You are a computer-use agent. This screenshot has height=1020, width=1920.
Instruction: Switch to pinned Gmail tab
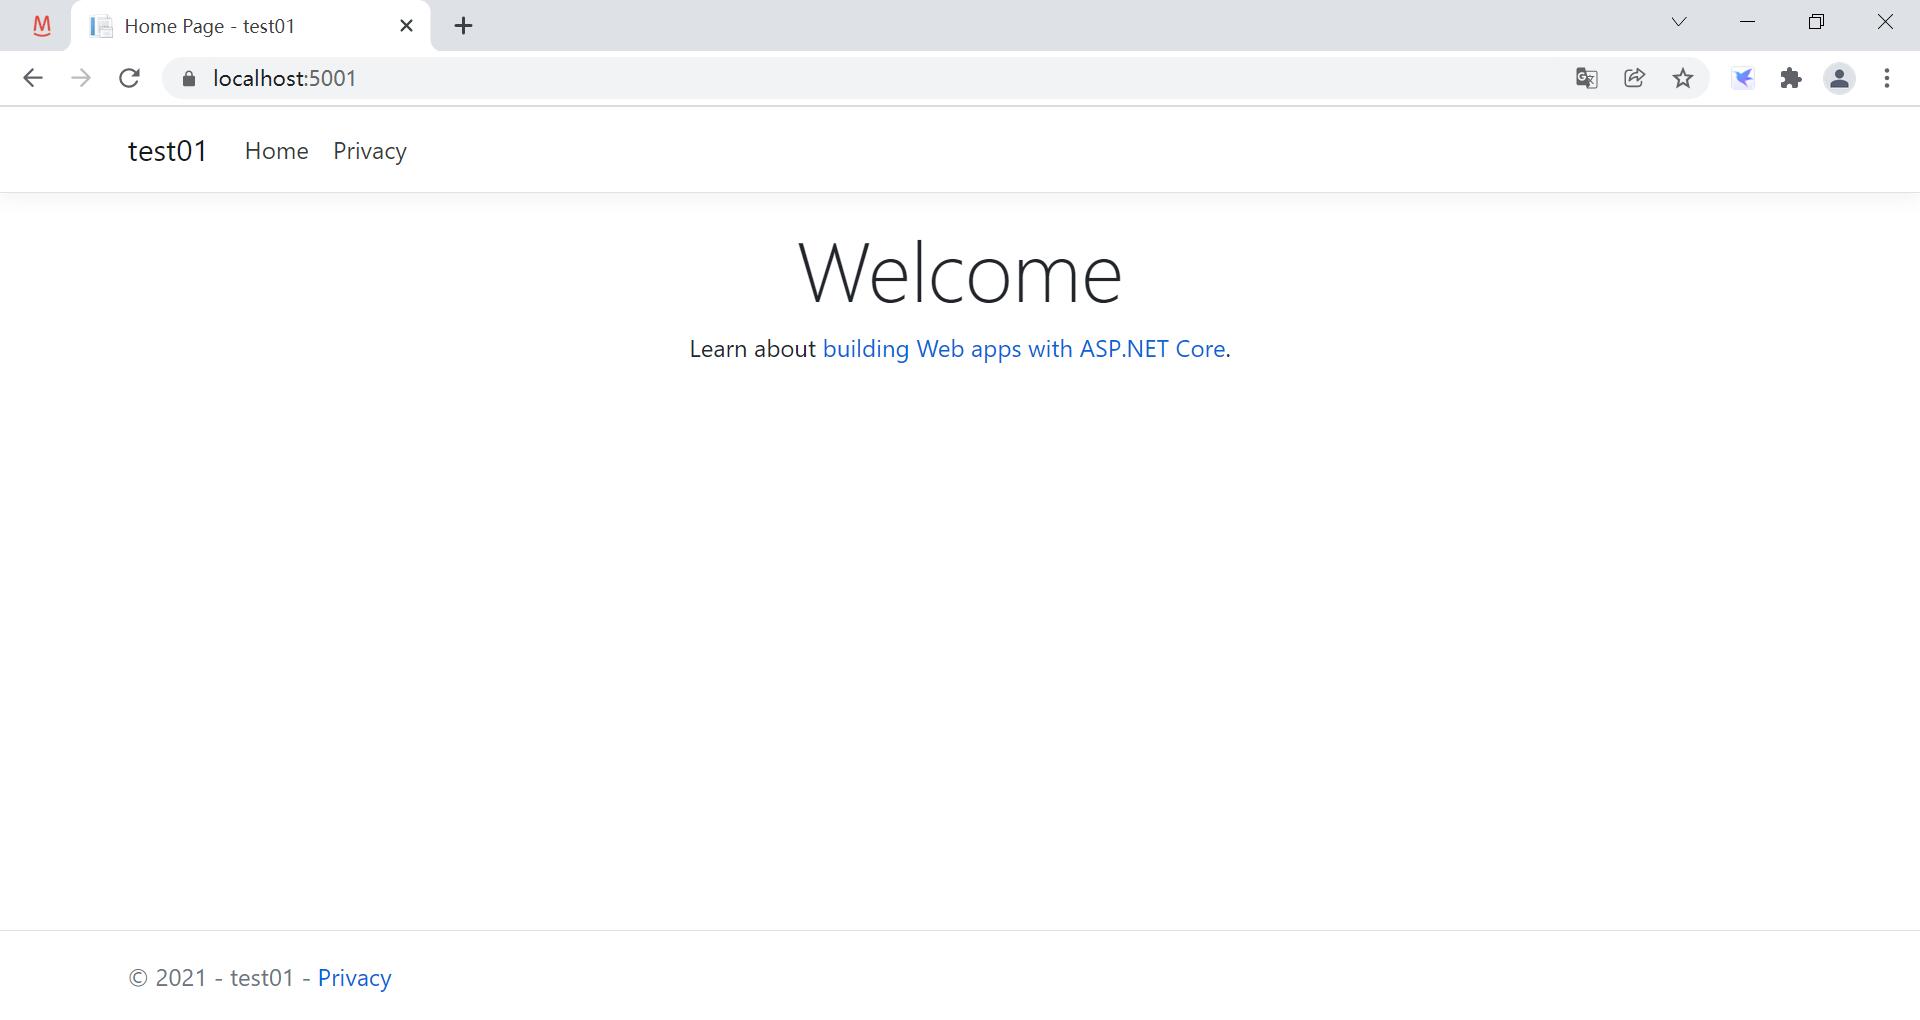pyautogui.click(x=41, y=26)
